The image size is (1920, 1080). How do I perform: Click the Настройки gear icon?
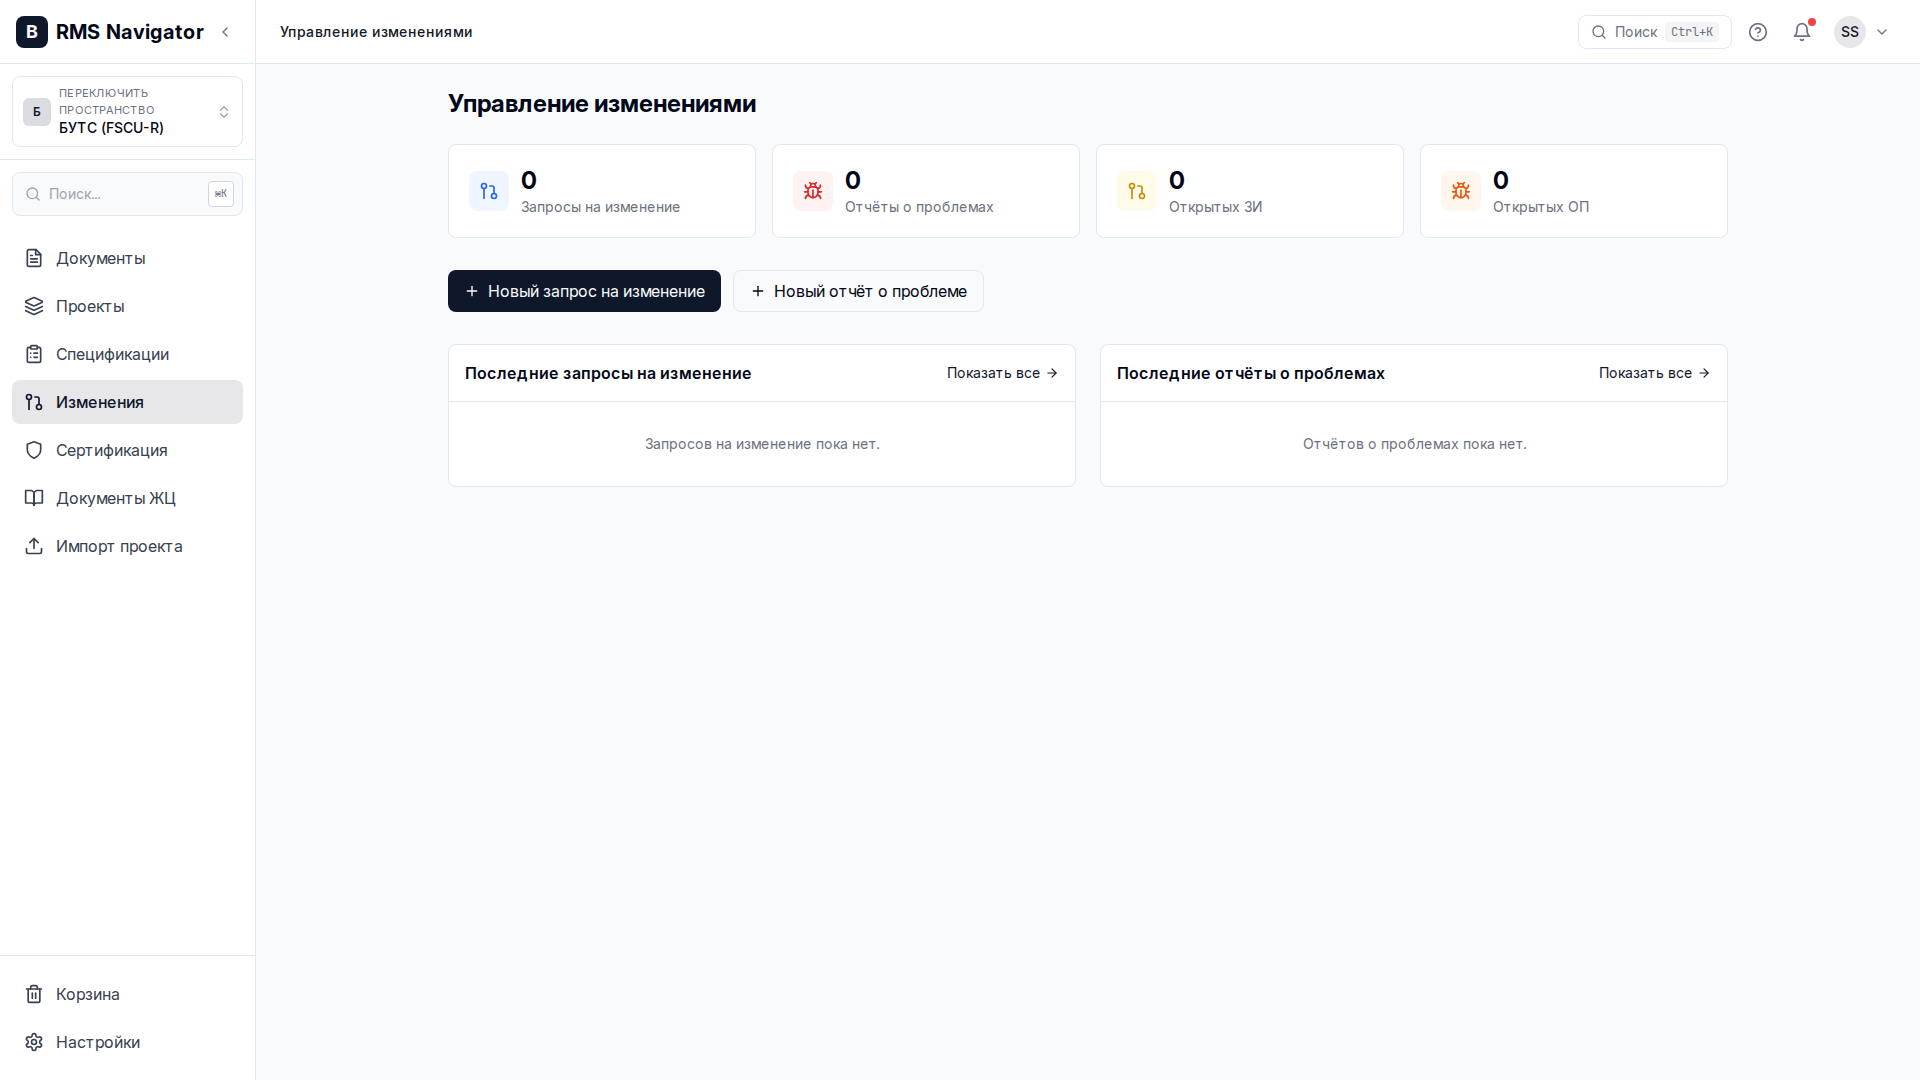tap(34, 1042)
